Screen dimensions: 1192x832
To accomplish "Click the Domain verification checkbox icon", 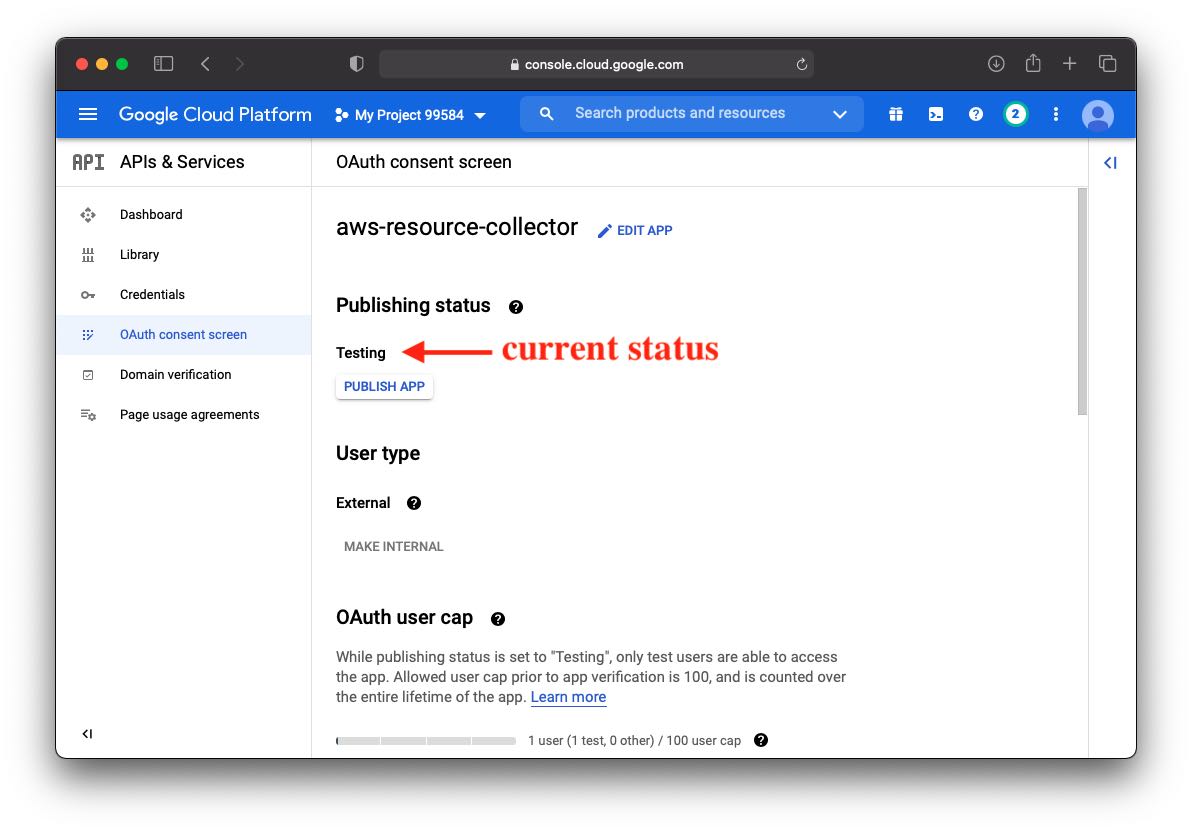I will pyautogui.click(x=88, y=375).
